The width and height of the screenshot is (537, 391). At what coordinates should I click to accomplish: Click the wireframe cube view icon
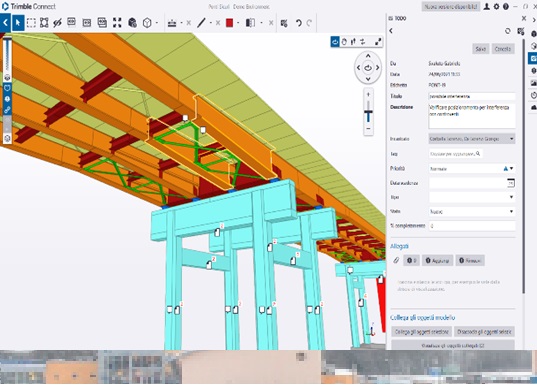(147, 23)
